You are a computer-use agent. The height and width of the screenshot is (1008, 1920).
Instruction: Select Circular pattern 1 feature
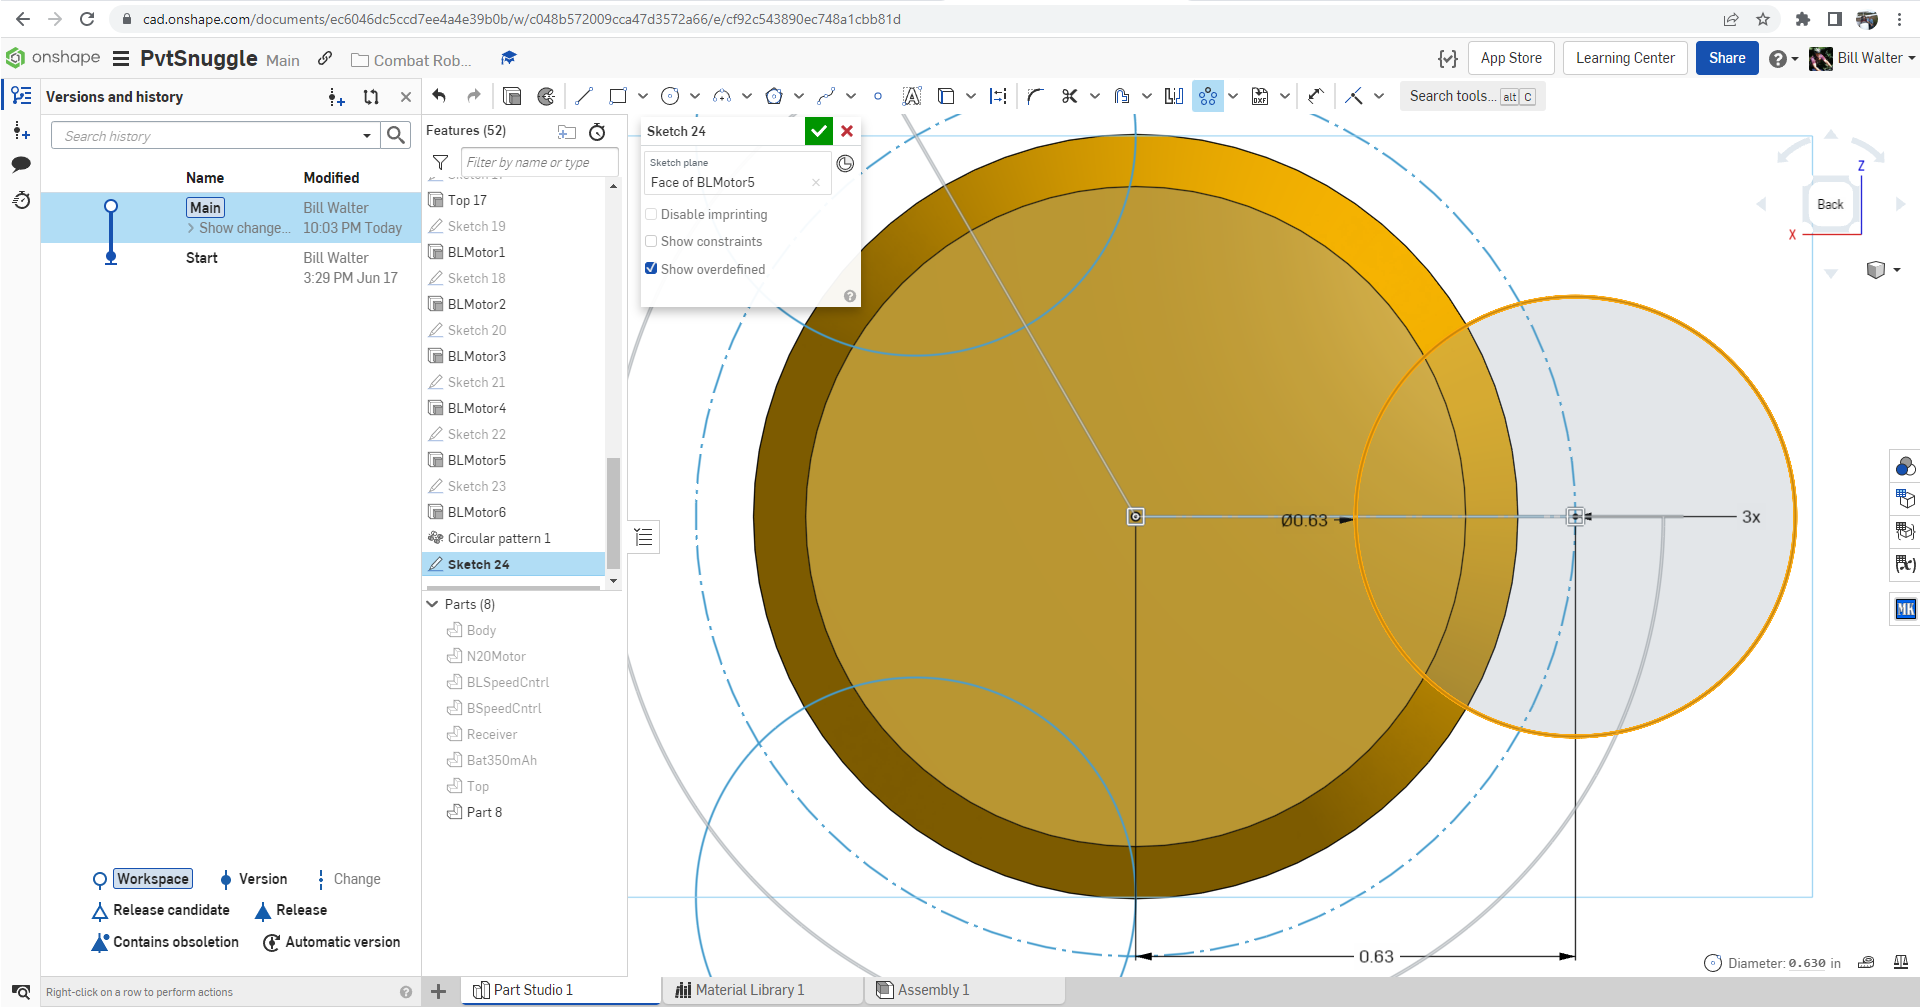499,538
